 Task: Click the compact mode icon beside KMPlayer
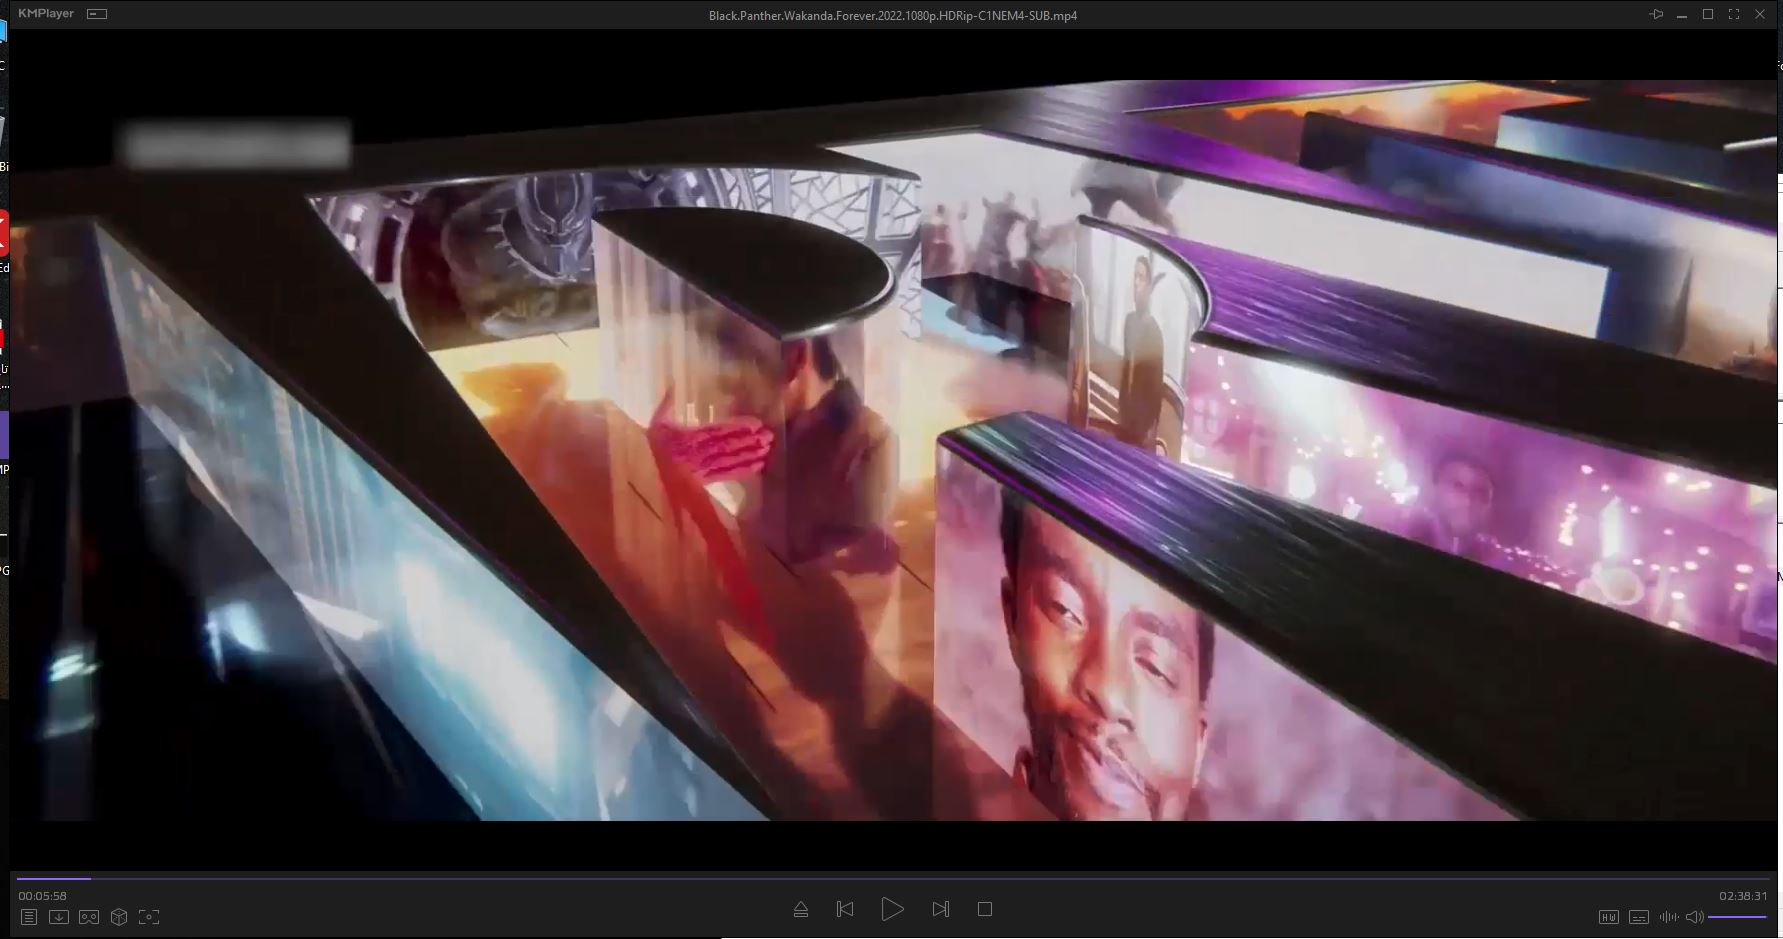(x=97, y=14)
